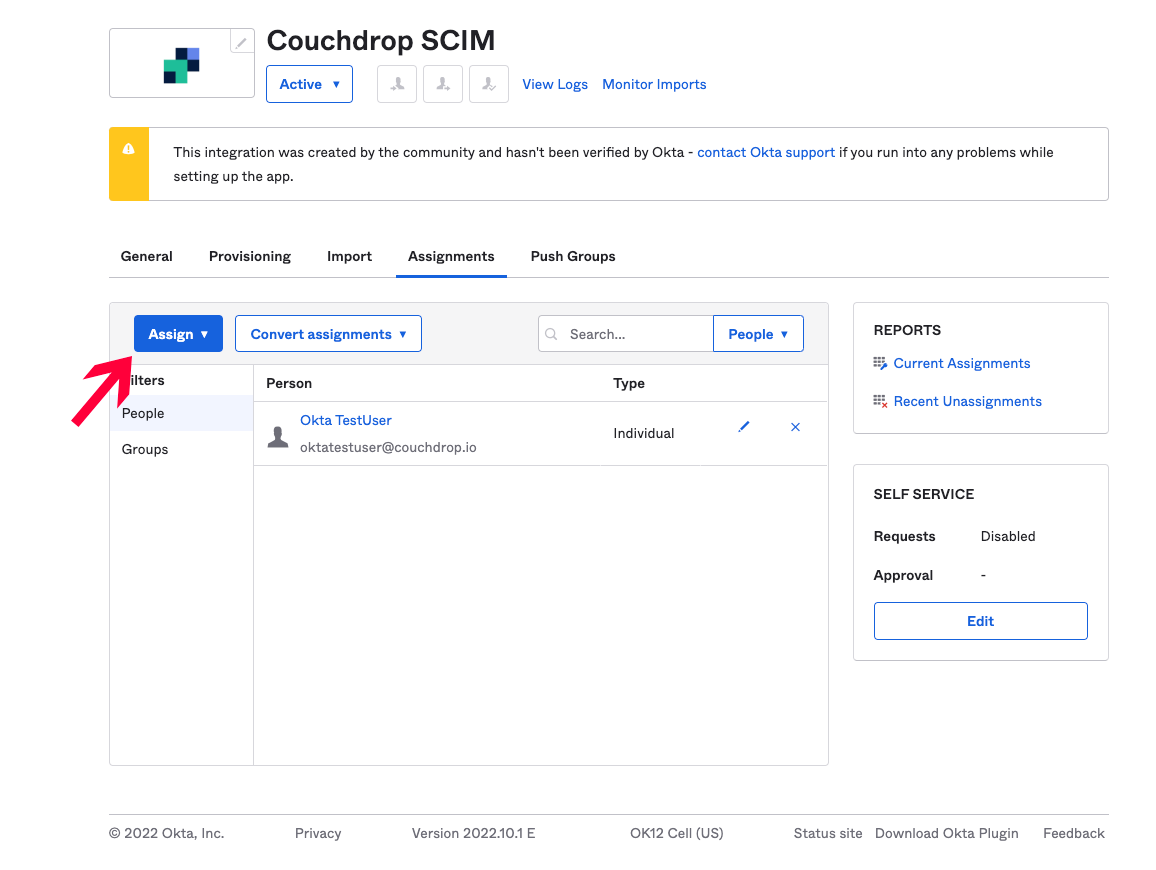The image size is (1156, 870).
Task: Expand the Convert assignments dropdown
Action: click(328, 334)
